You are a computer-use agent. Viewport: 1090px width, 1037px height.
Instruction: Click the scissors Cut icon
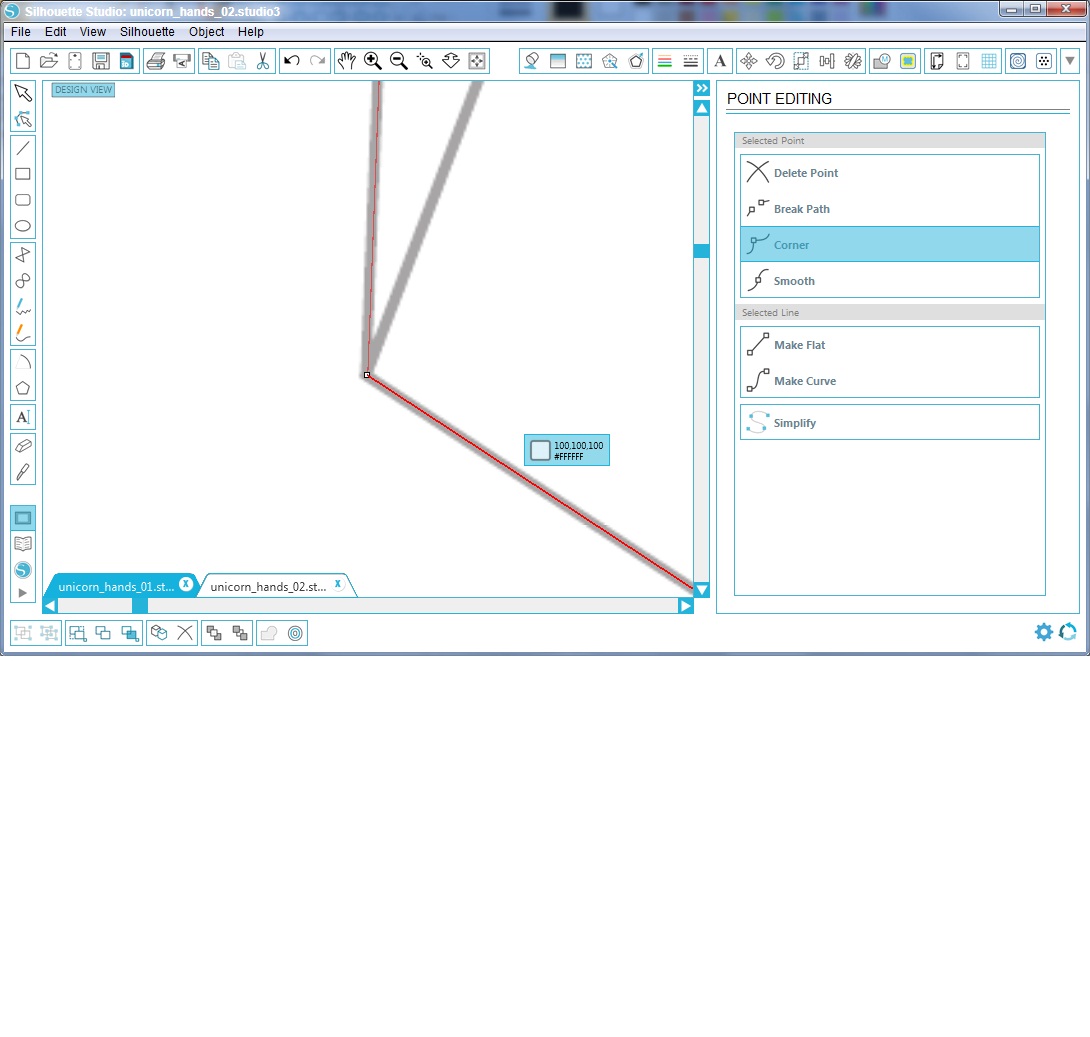pos(263,61)
